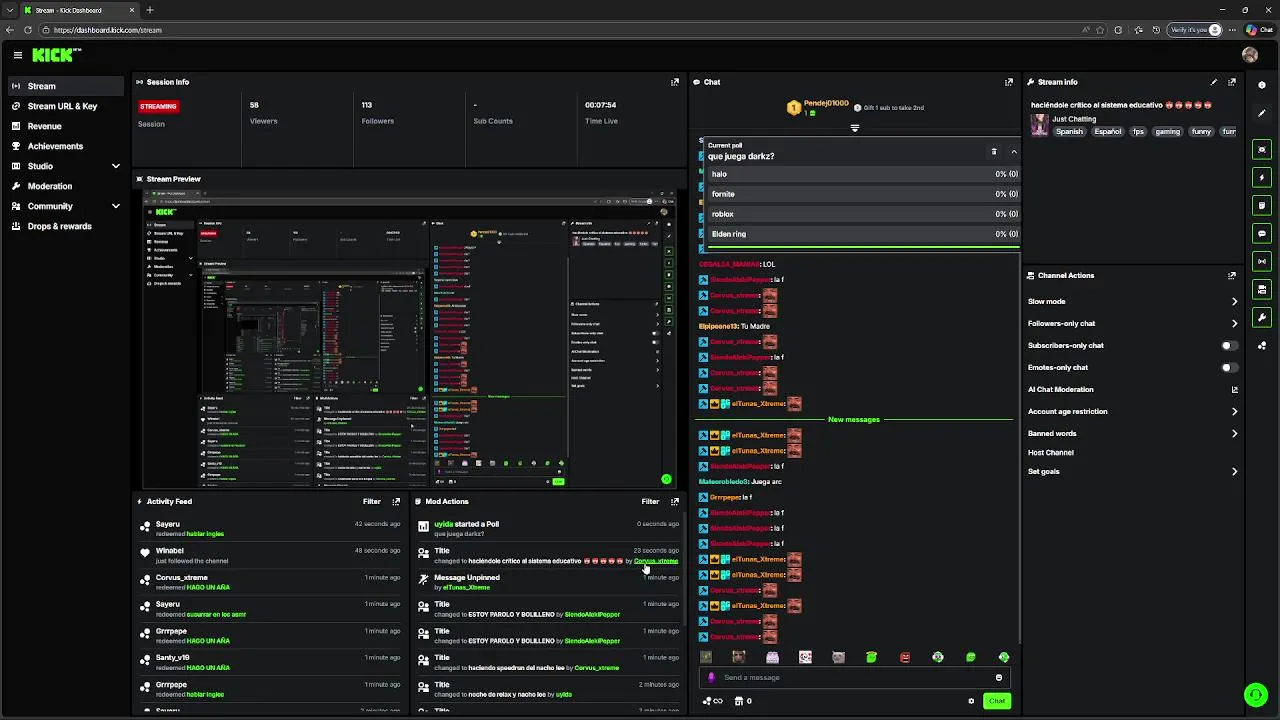The width and height of the screenshot is (1280, 720).
Task: Open chat settings gear icon
Action: tap(971, 701)
